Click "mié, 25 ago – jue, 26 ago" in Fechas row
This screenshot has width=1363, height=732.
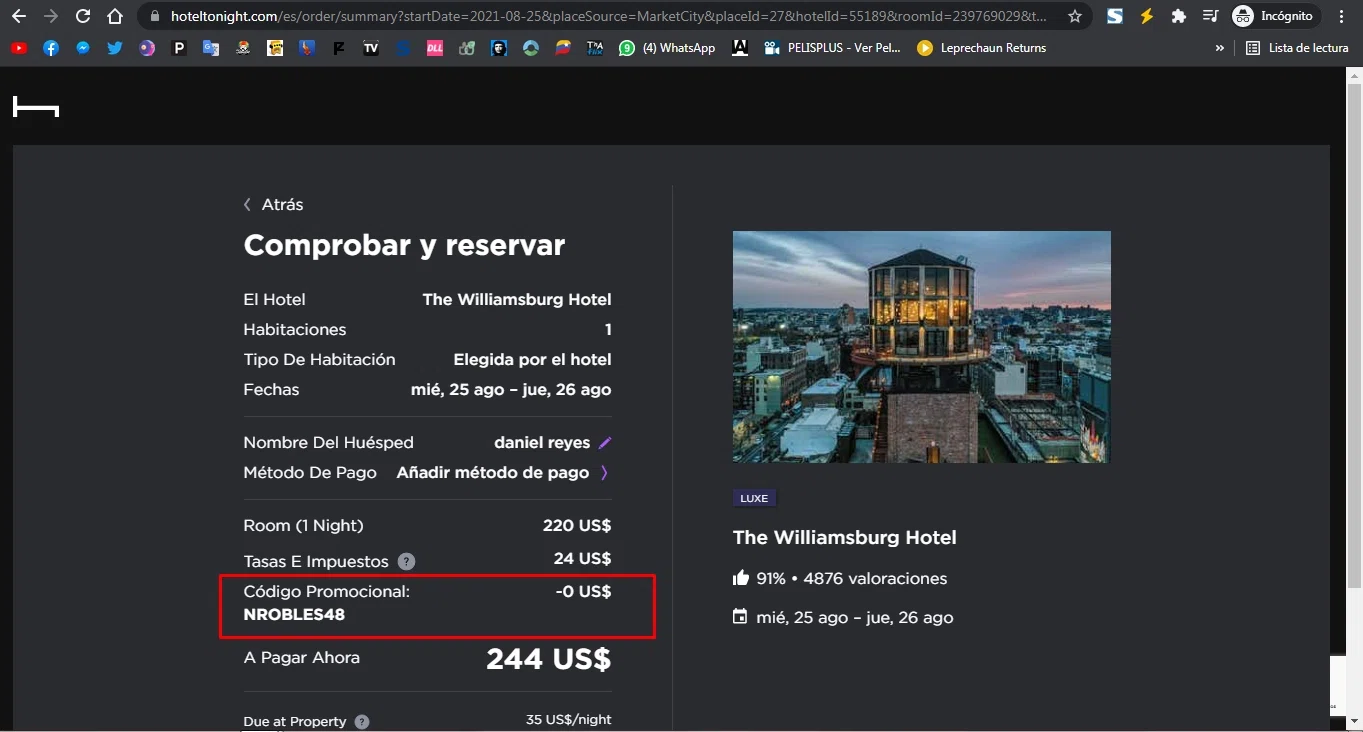pyautogui.click(x=511, y=389)
